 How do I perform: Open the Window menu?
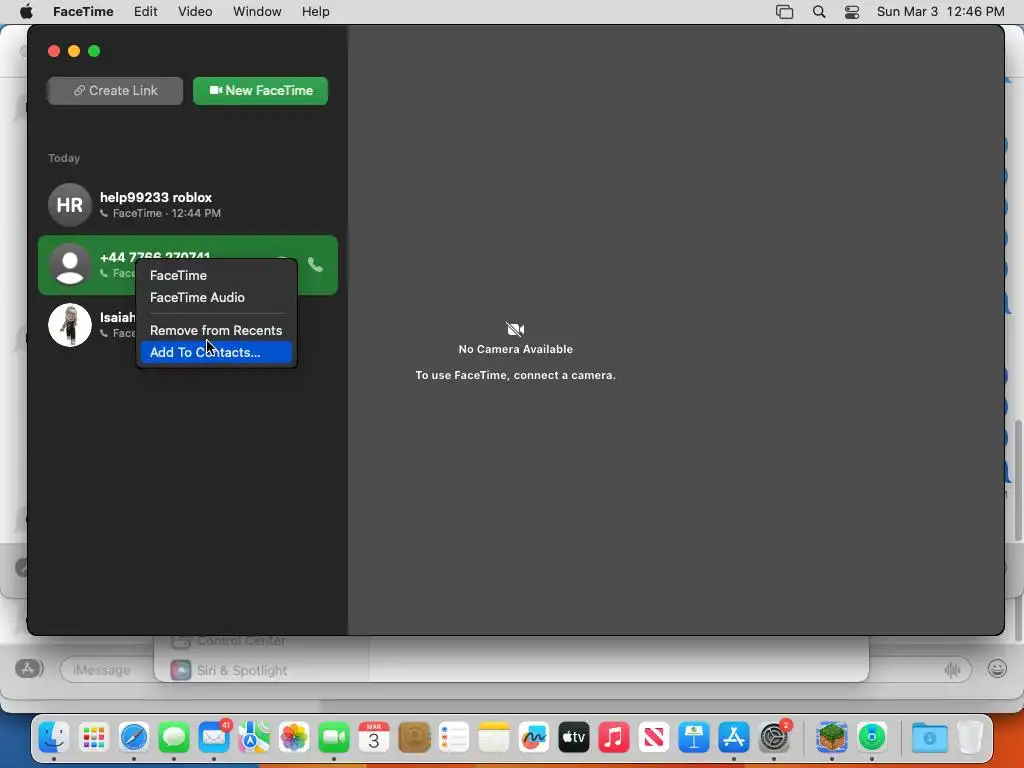257,12
